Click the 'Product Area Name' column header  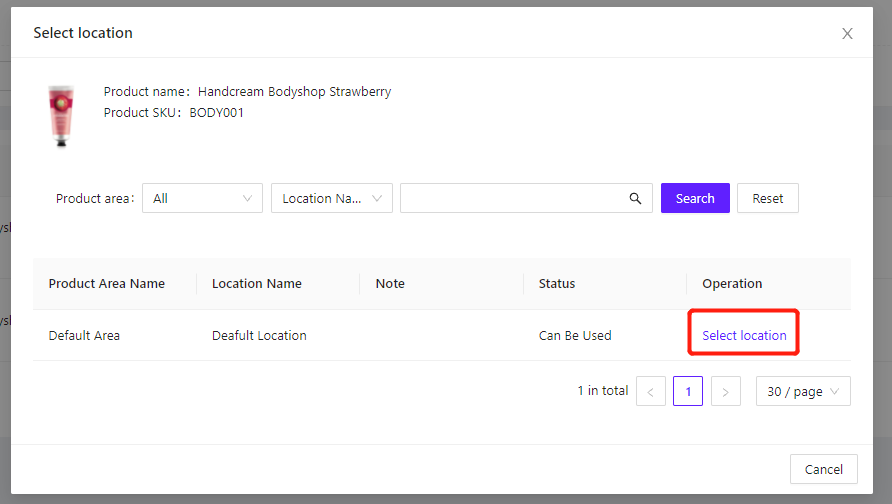[107, 284]
